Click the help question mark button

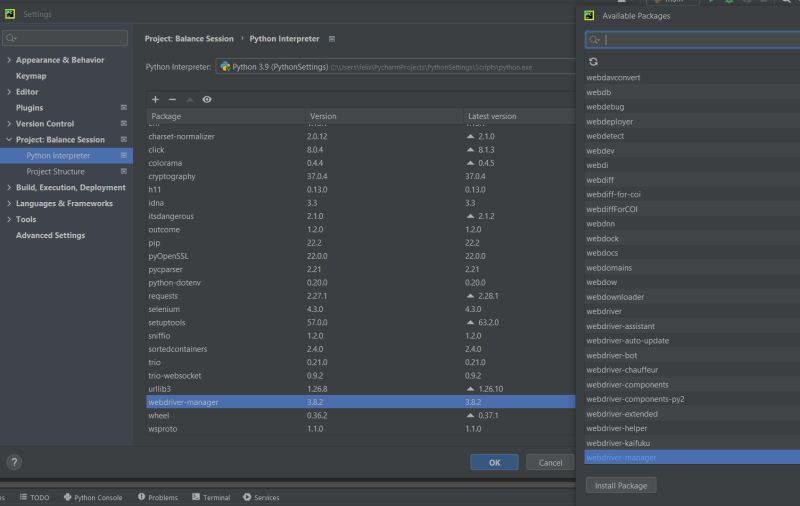pyautogui.click(x=14, y=462)
